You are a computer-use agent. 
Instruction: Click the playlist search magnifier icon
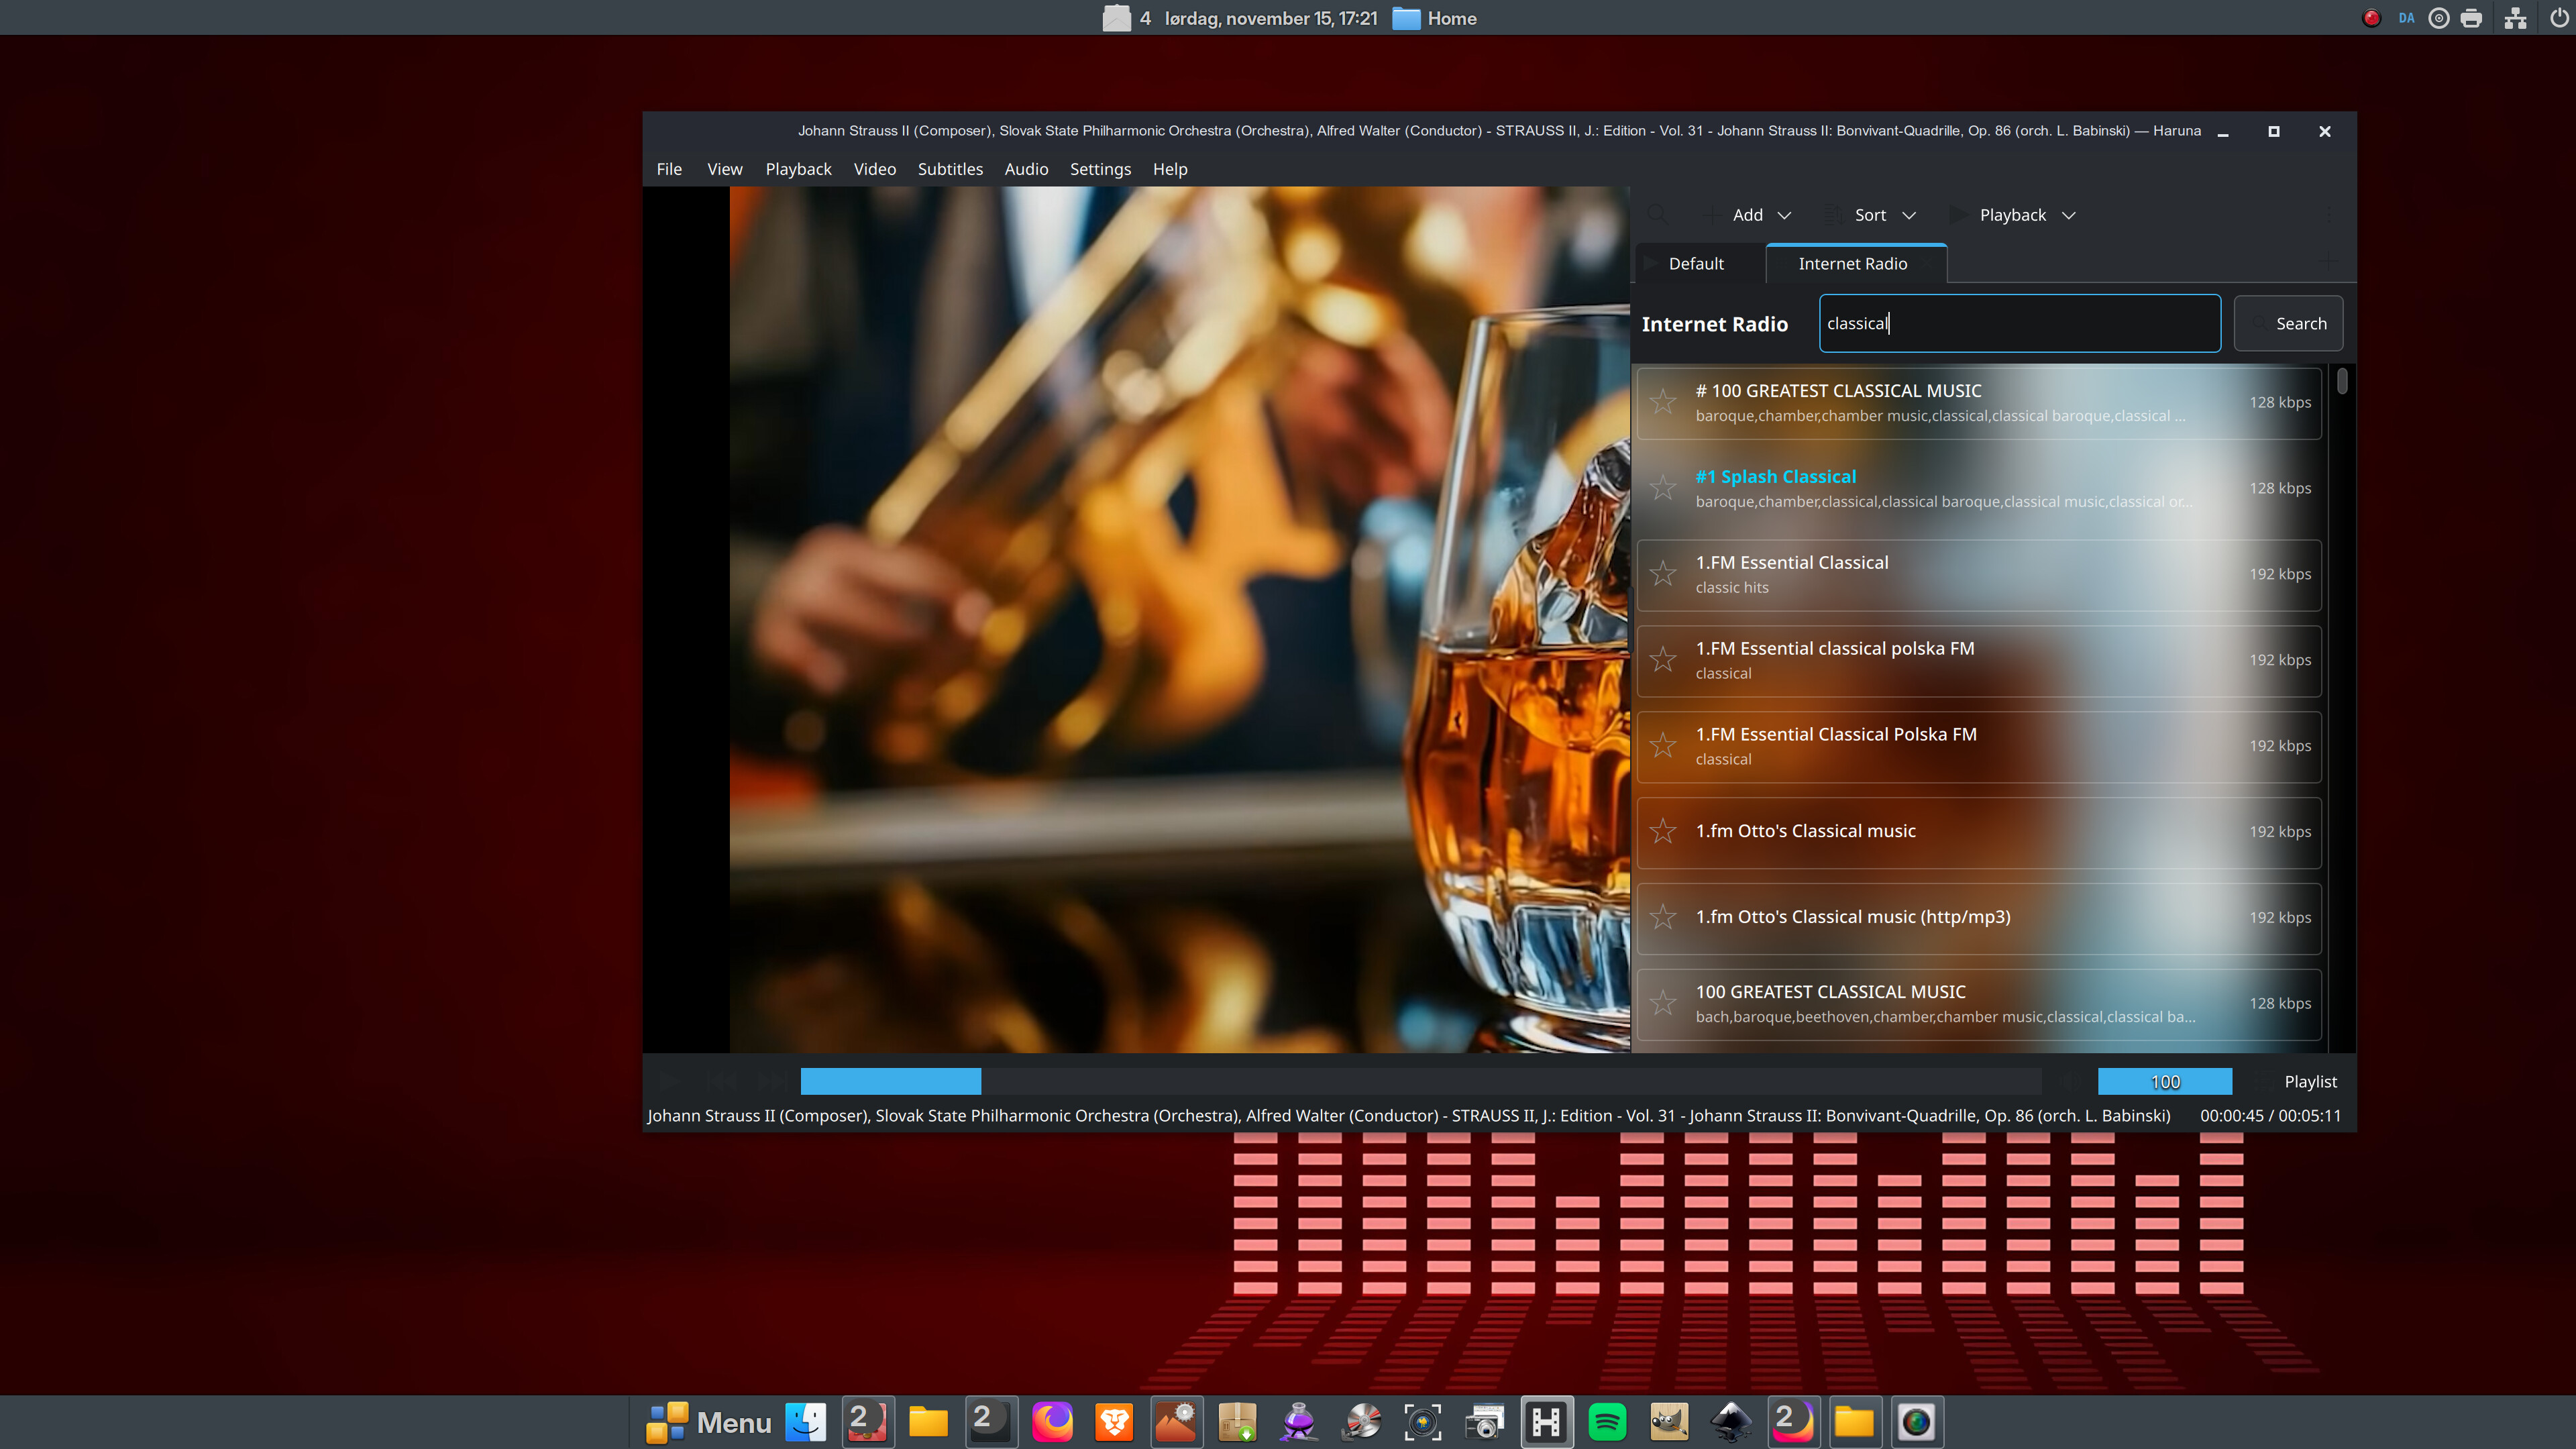coord(1657,214)
